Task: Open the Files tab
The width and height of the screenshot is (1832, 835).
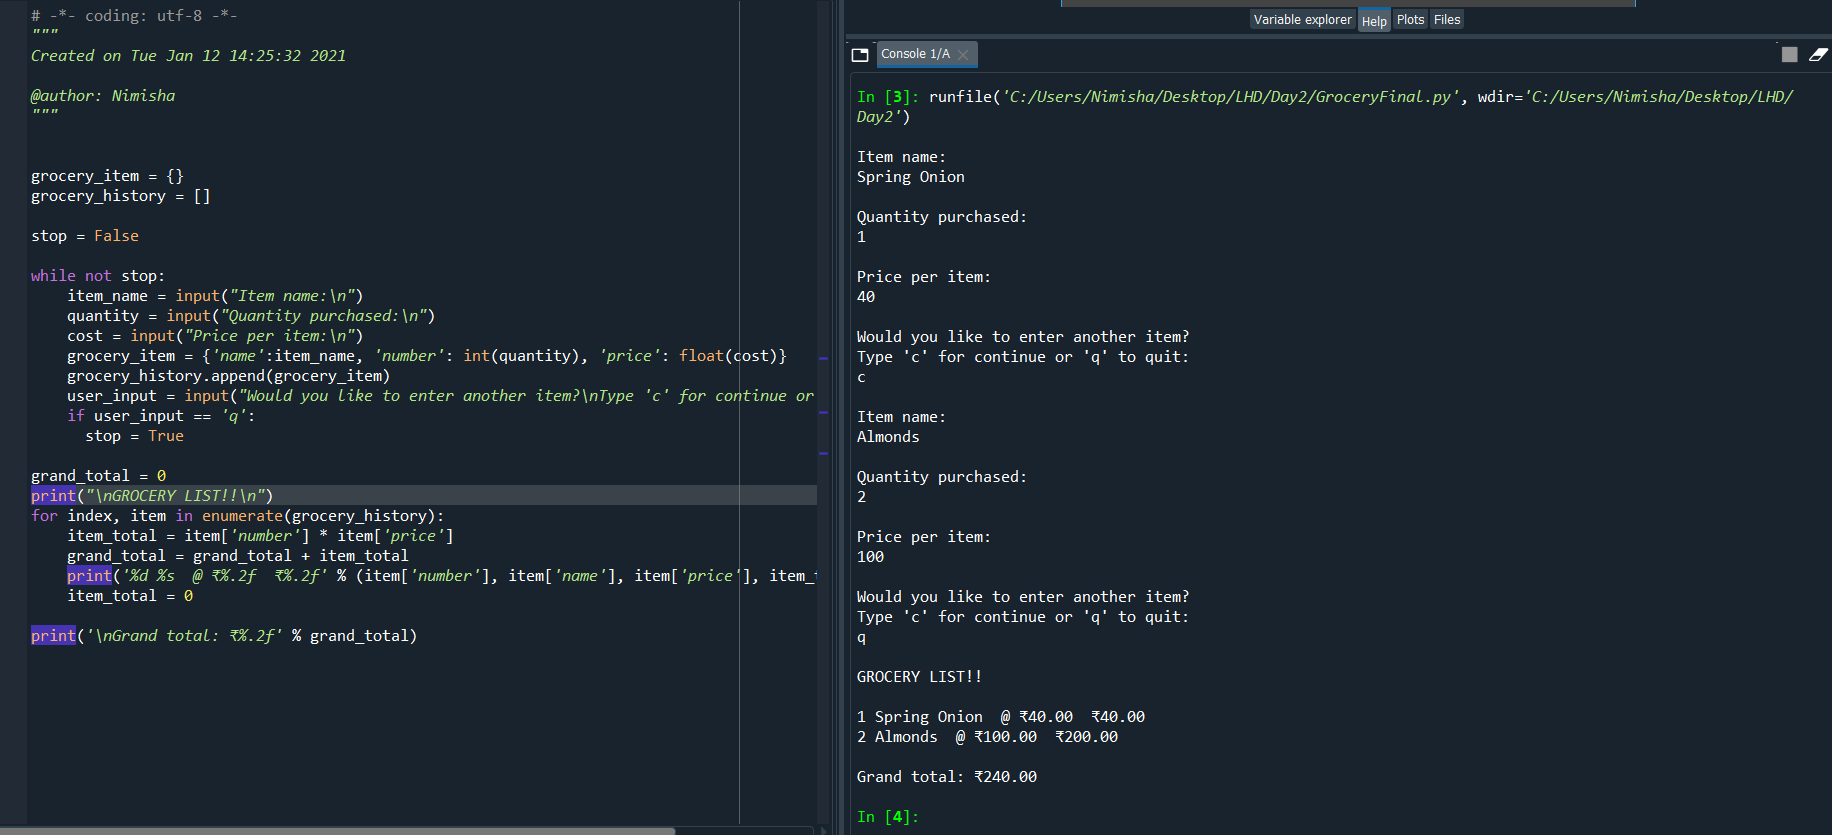Action: [1447, 20]
